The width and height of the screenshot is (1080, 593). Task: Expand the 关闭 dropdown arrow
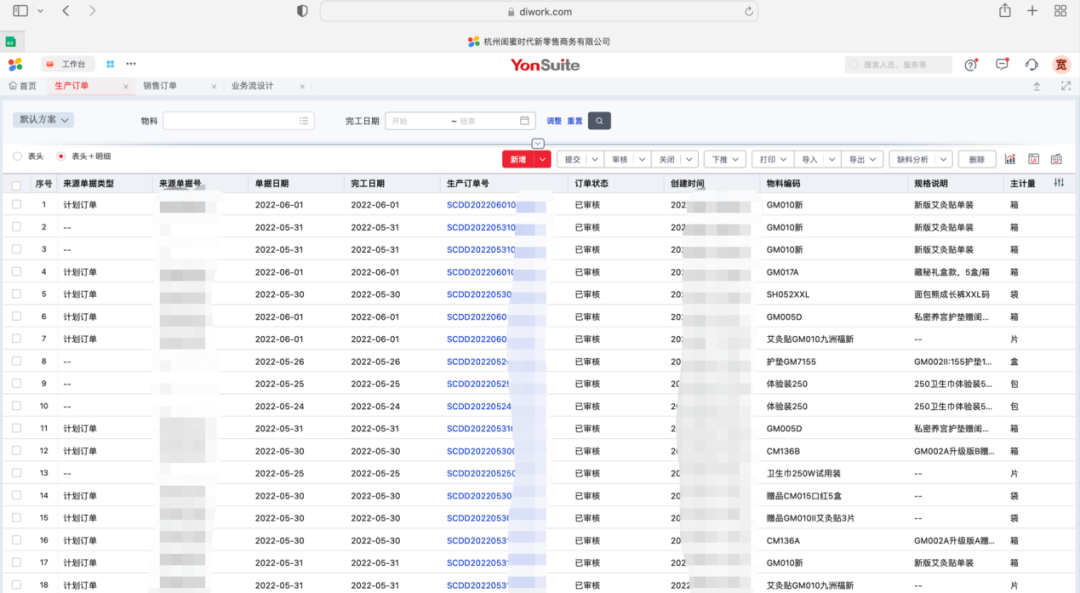click(x=689, y=159)
